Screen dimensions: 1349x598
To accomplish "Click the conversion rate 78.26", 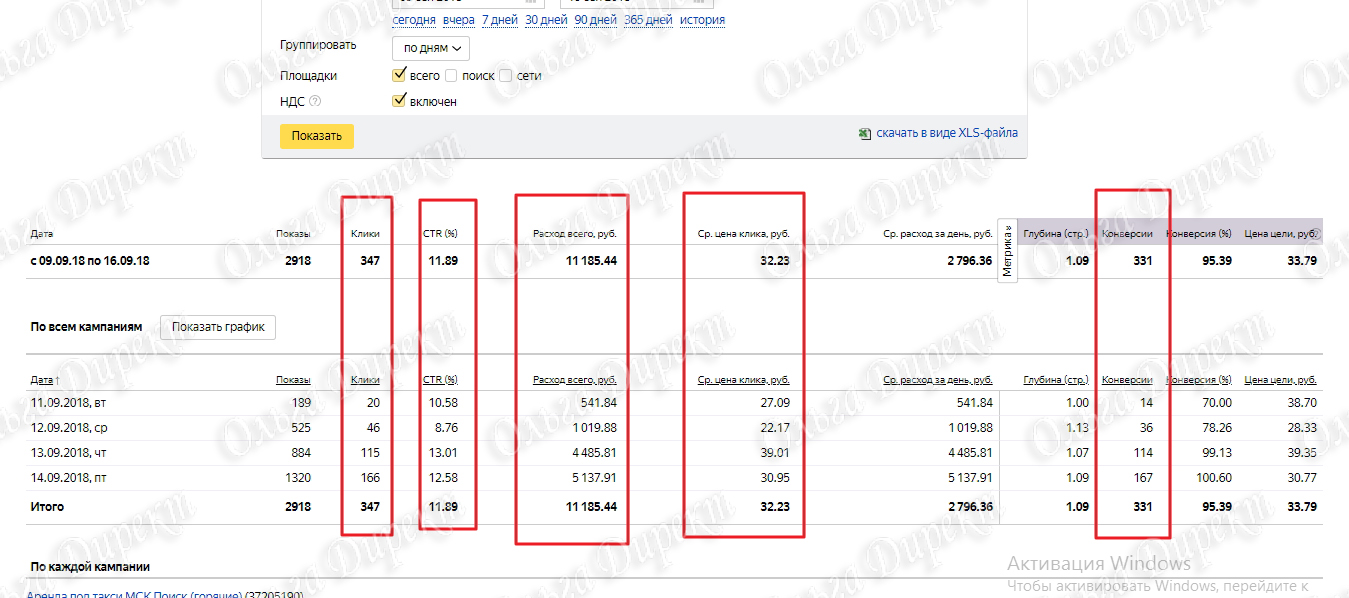I will pyautogui.click(x=1217, y=428).
